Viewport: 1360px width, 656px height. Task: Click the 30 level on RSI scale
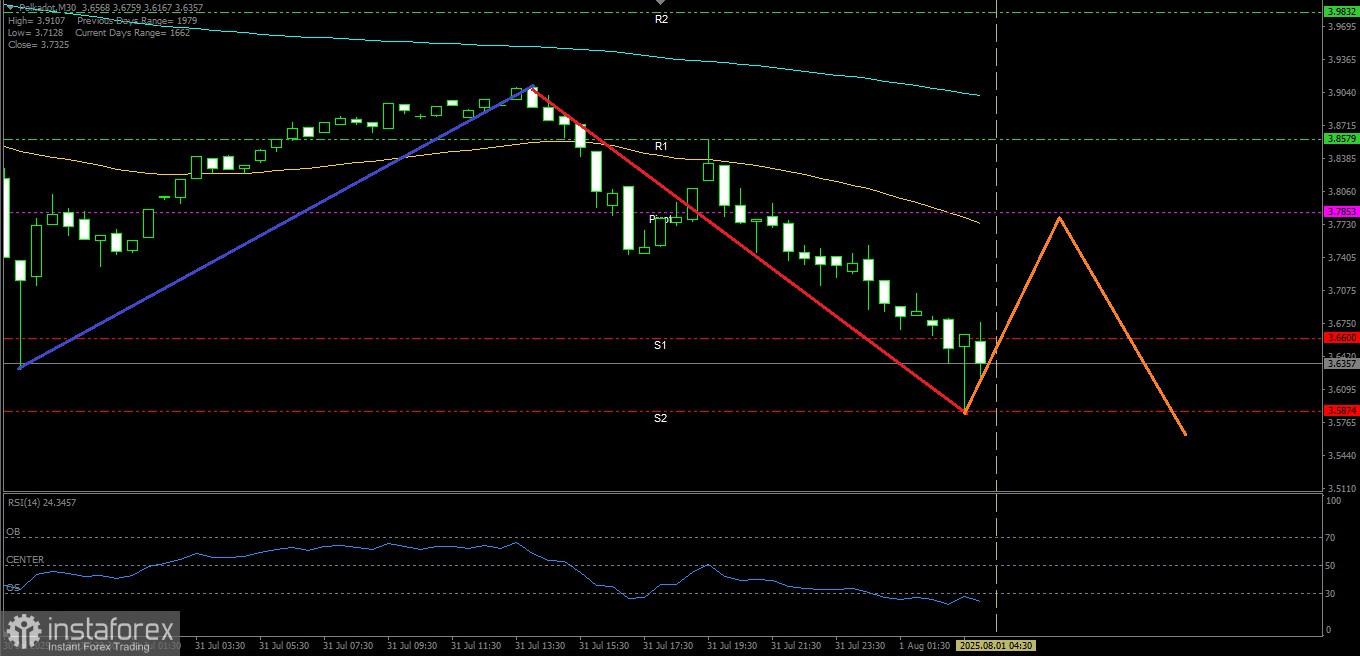pyautogui.click(x=1331, y=594)
